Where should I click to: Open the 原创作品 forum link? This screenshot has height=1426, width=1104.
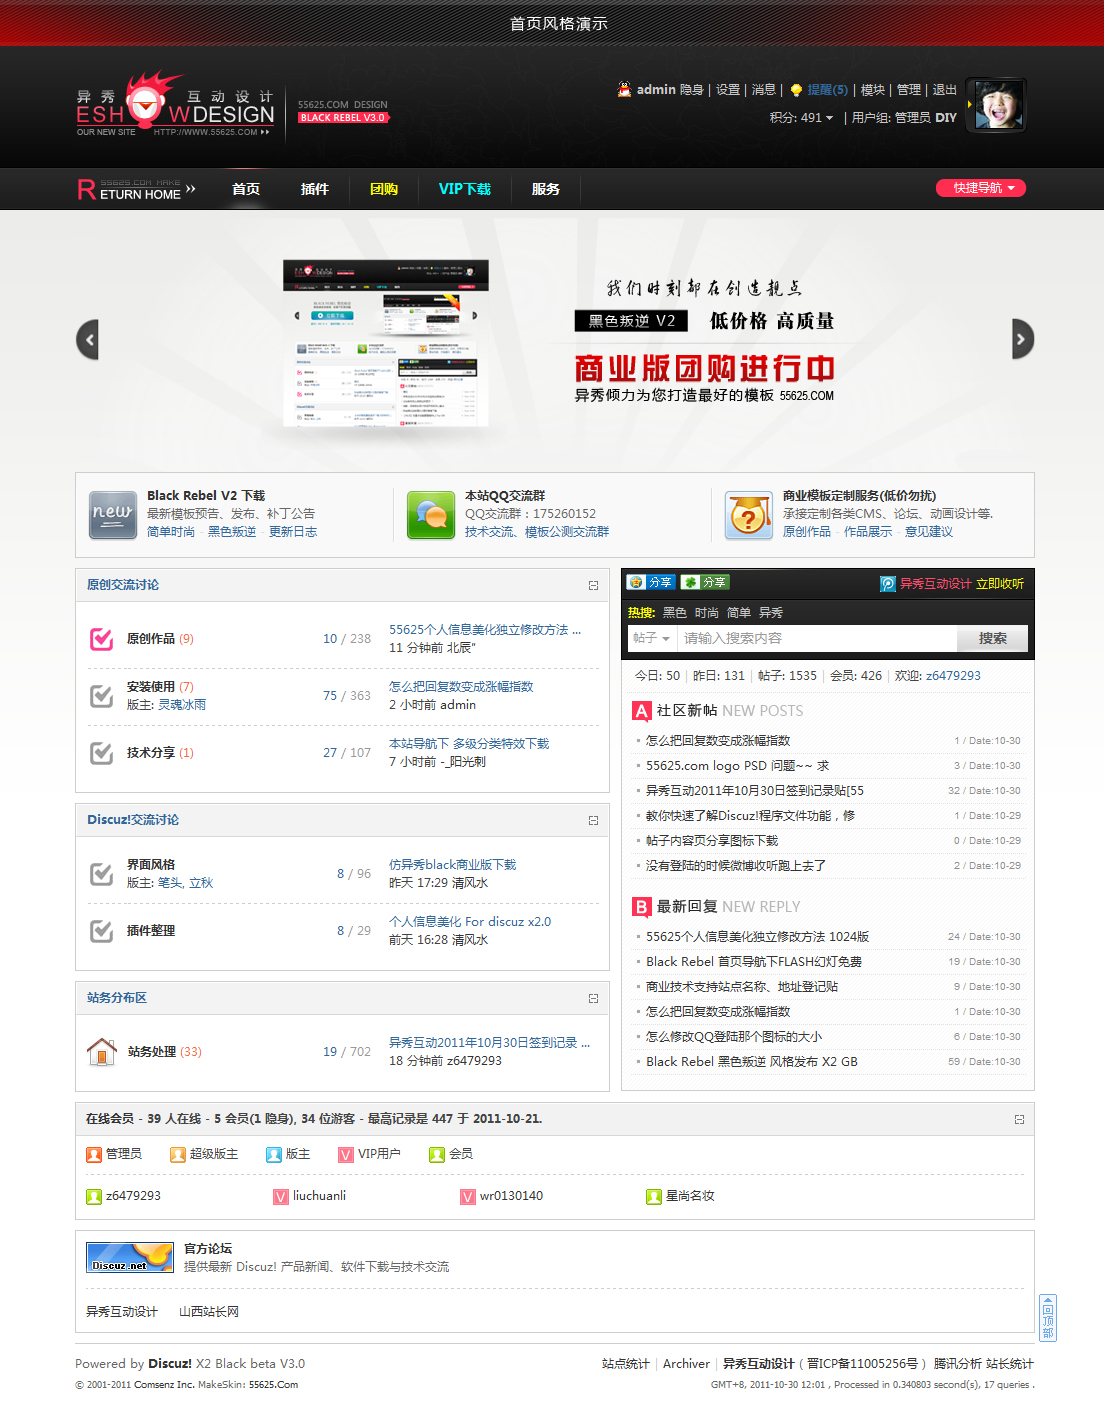pyautogui.click(x=151, y=638)
